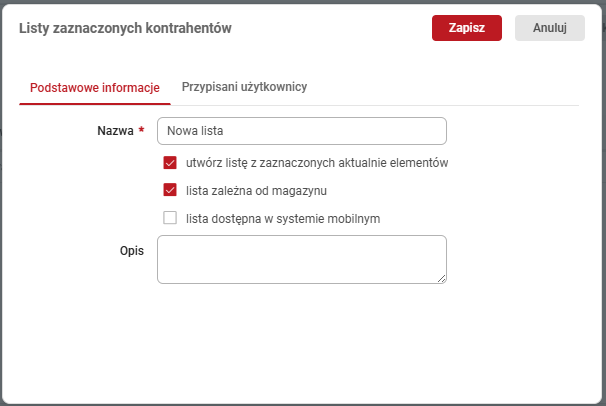Click the Opis textarea resize handle
The width and height of the screenshot is (606, 406).
coord(441,279)
